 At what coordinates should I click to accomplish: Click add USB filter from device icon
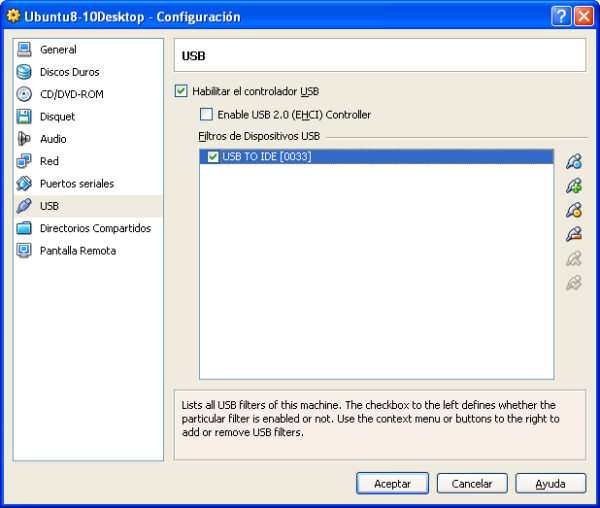point(573,186)
